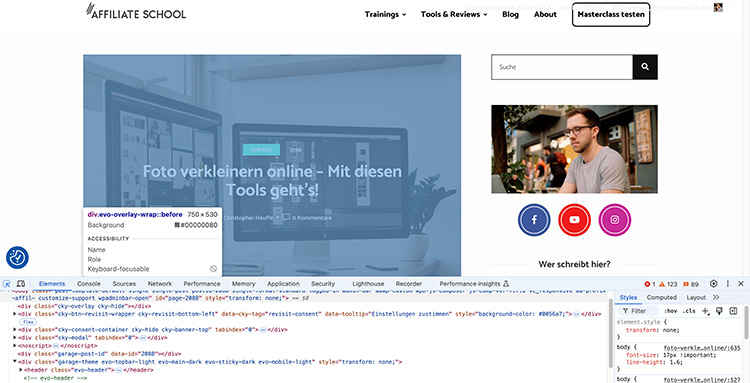
Task: Click the issues count 89 indicator
Action: (x=691, y=284)
